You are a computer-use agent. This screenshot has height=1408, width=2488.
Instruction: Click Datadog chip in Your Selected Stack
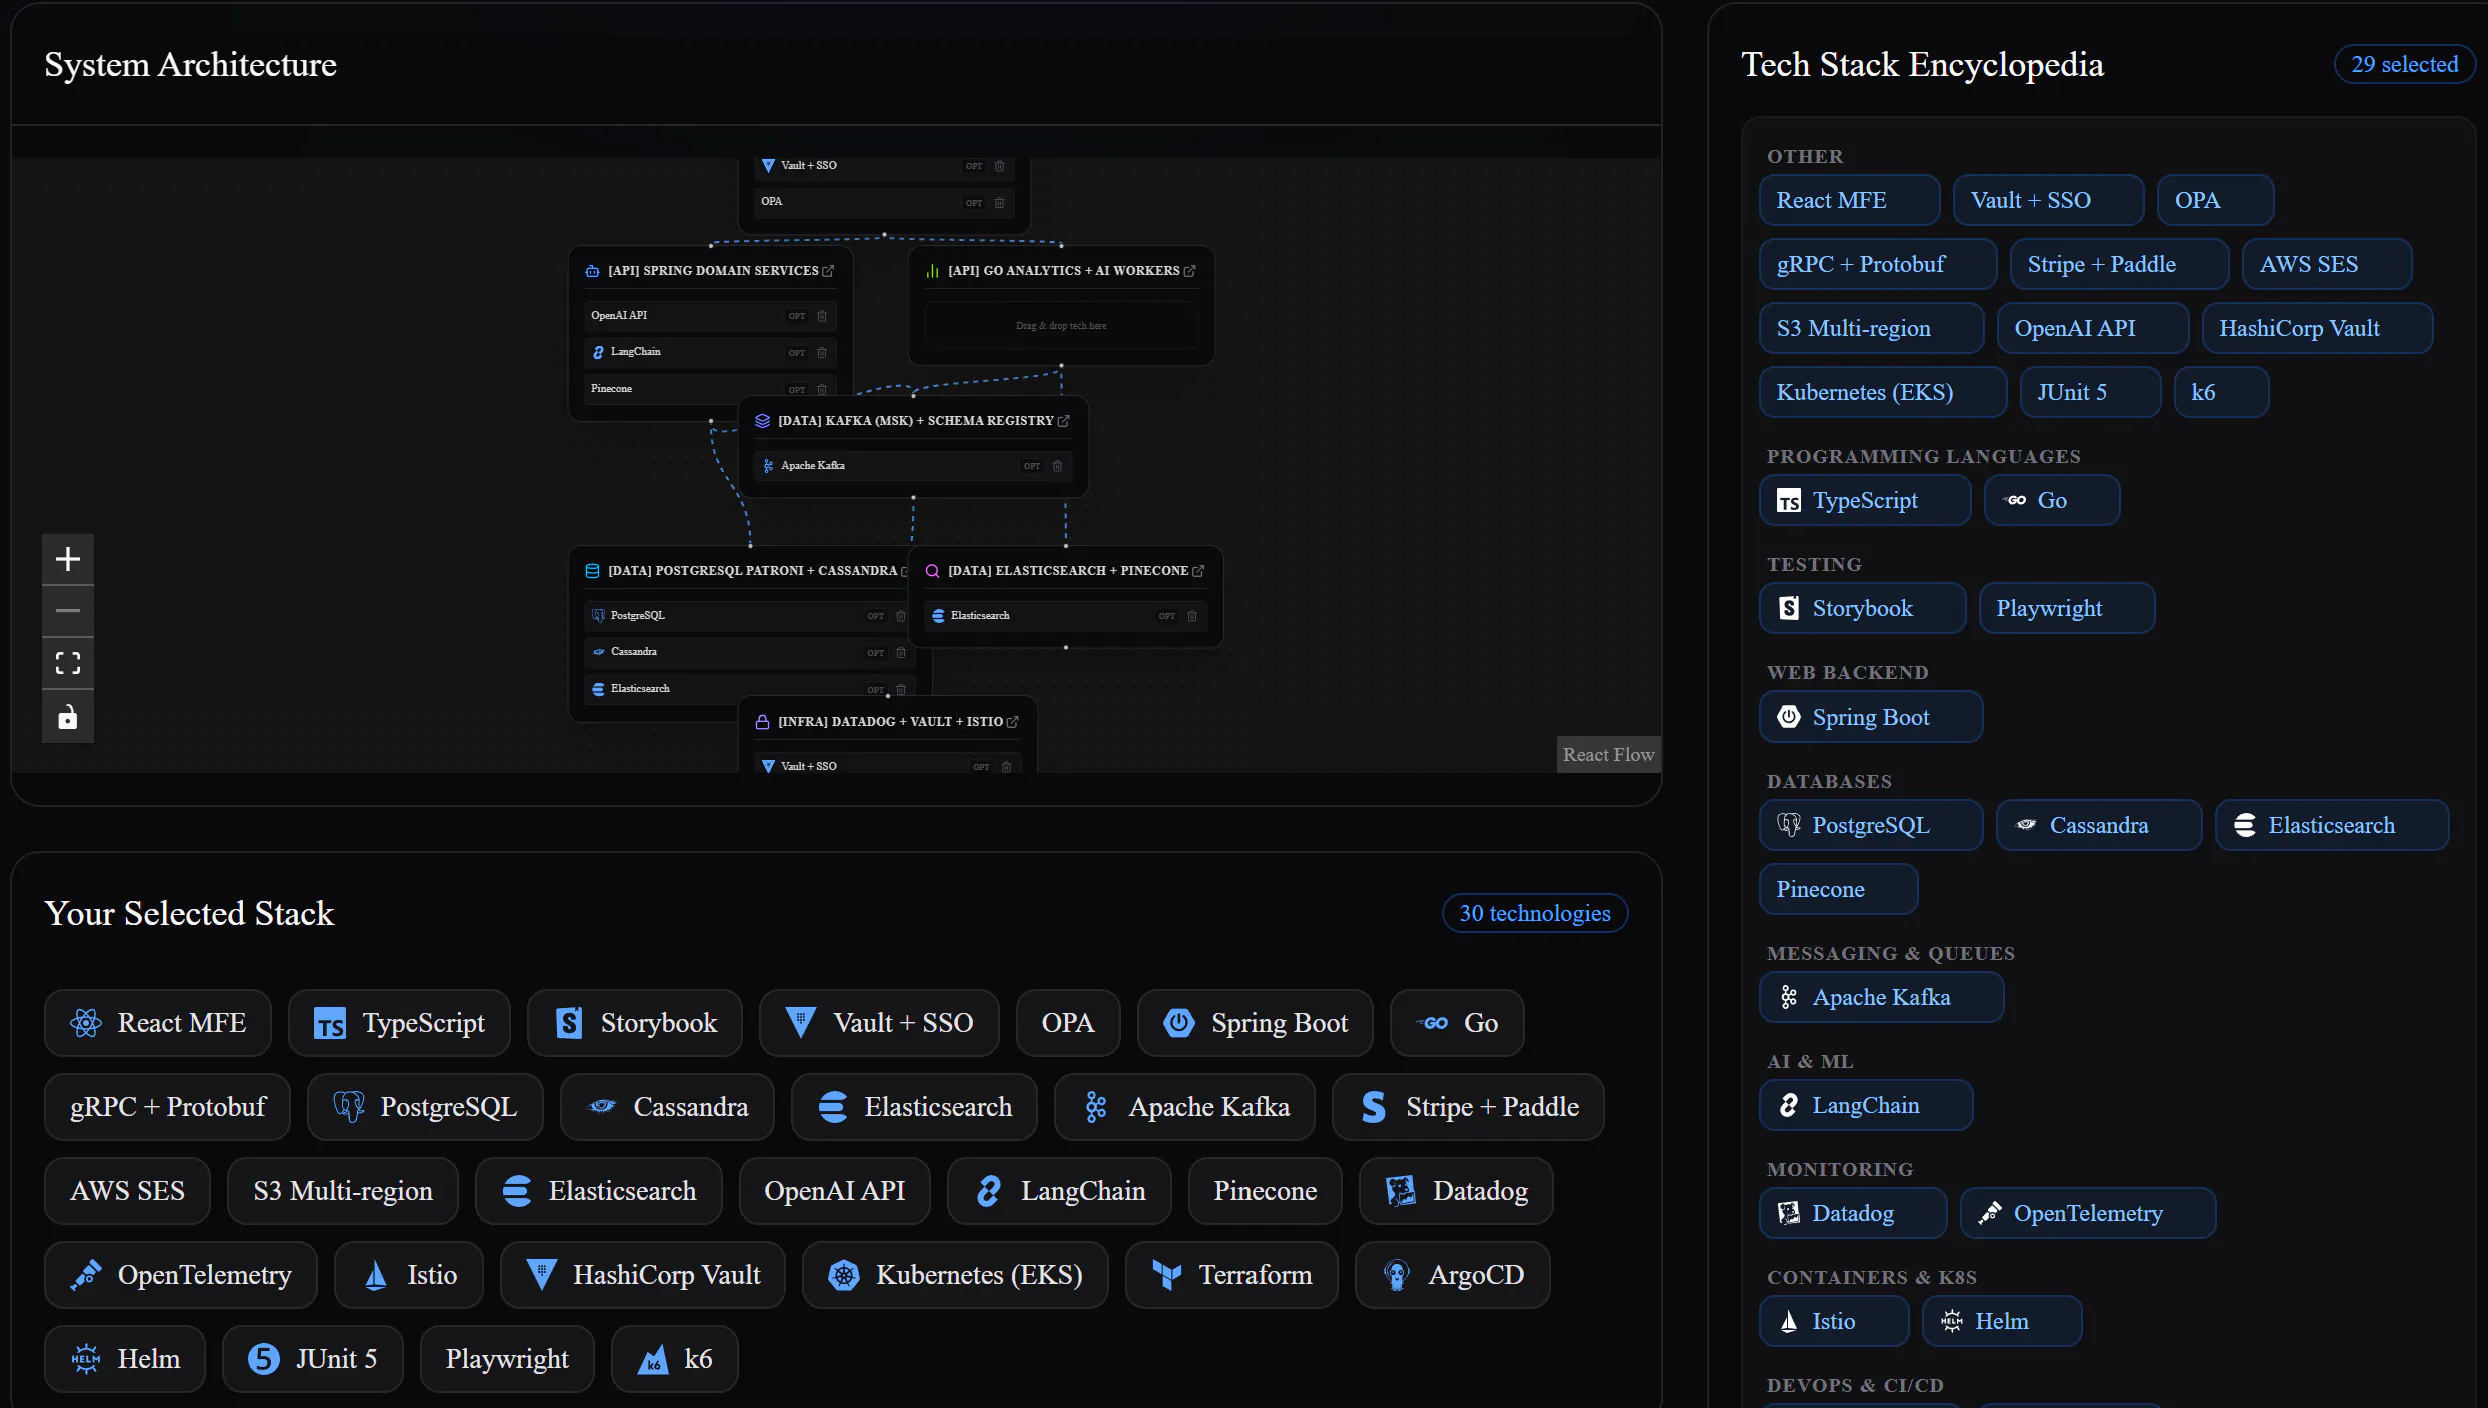(1455, 1191)
